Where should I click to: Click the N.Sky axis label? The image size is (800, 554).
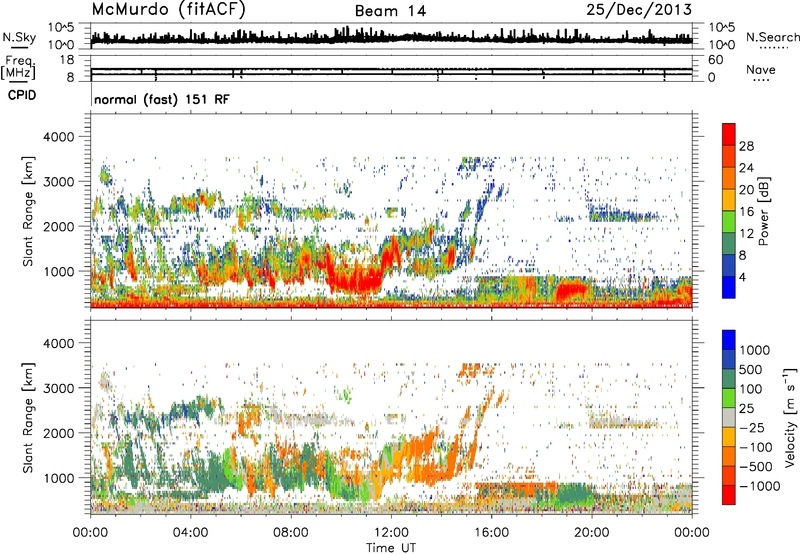pyautogui.click(x=19, y=37)
